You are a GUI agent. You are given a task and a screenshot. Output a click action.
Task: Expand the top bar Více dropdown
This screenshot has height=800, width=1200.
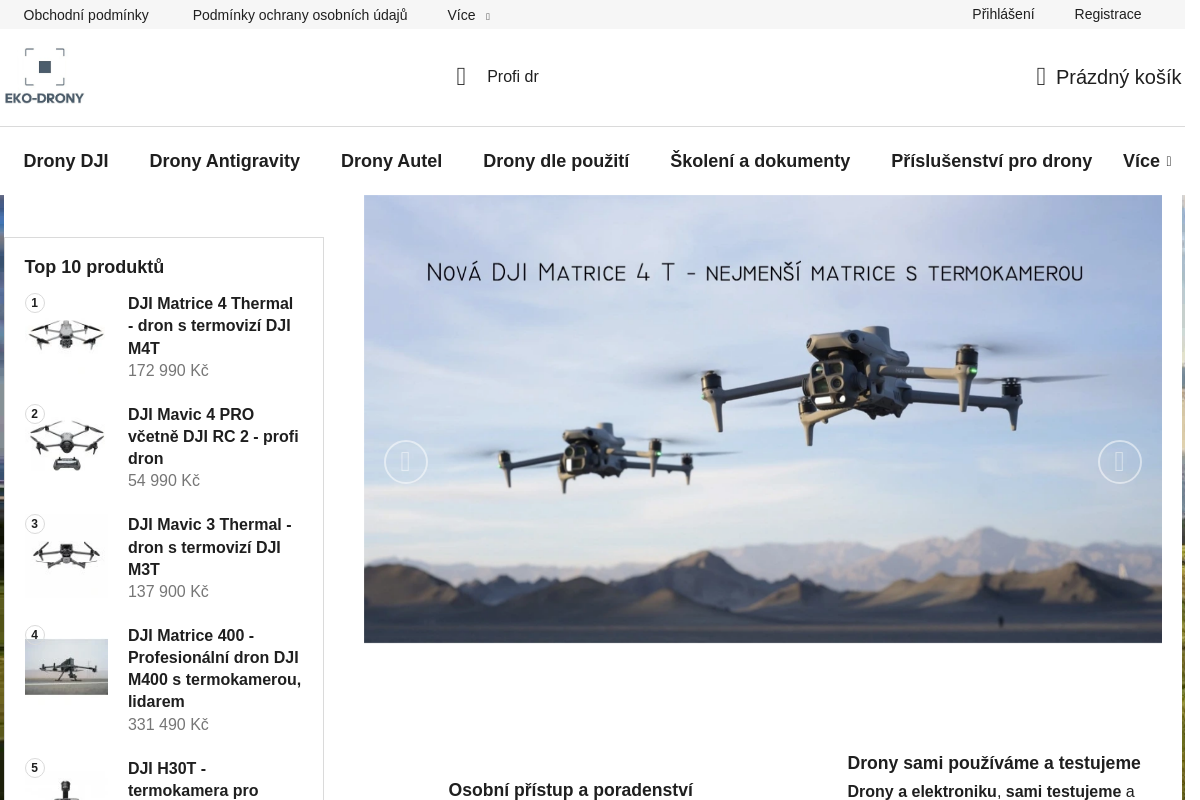(x=467, y=15)
